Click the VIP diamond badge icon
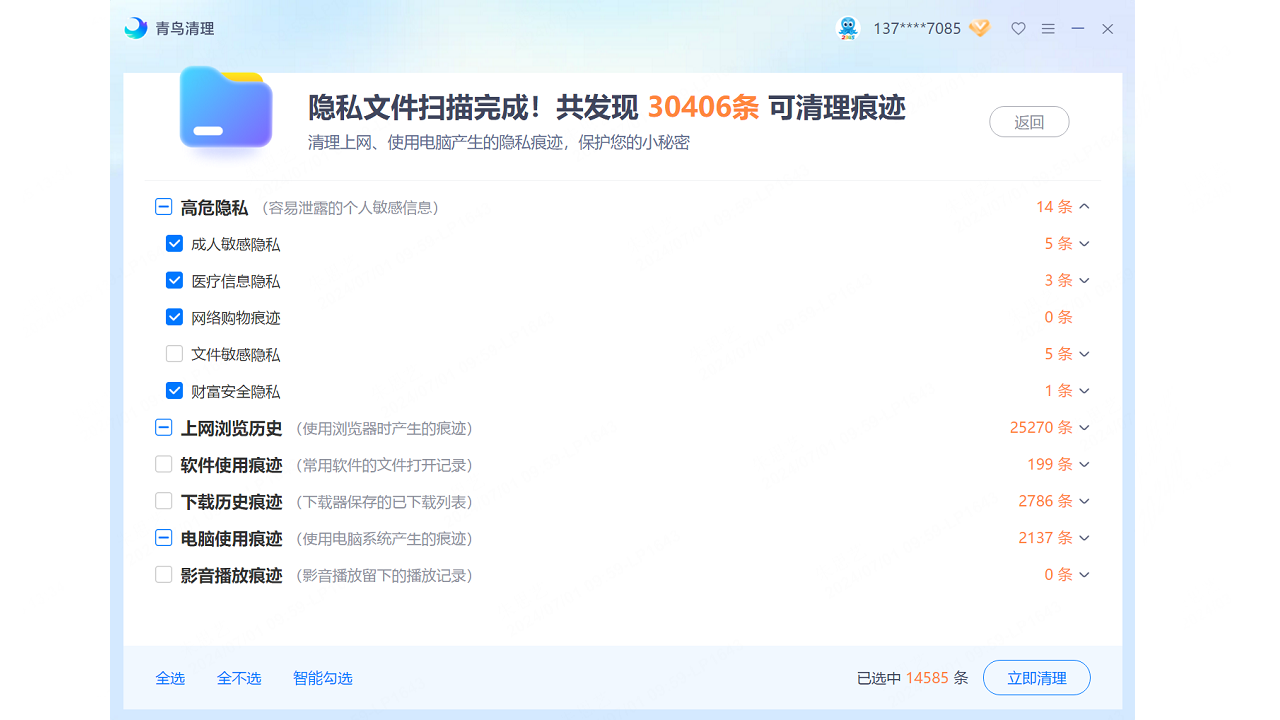The height and width of the screenshot is (720, 1280). click(980, 29)
